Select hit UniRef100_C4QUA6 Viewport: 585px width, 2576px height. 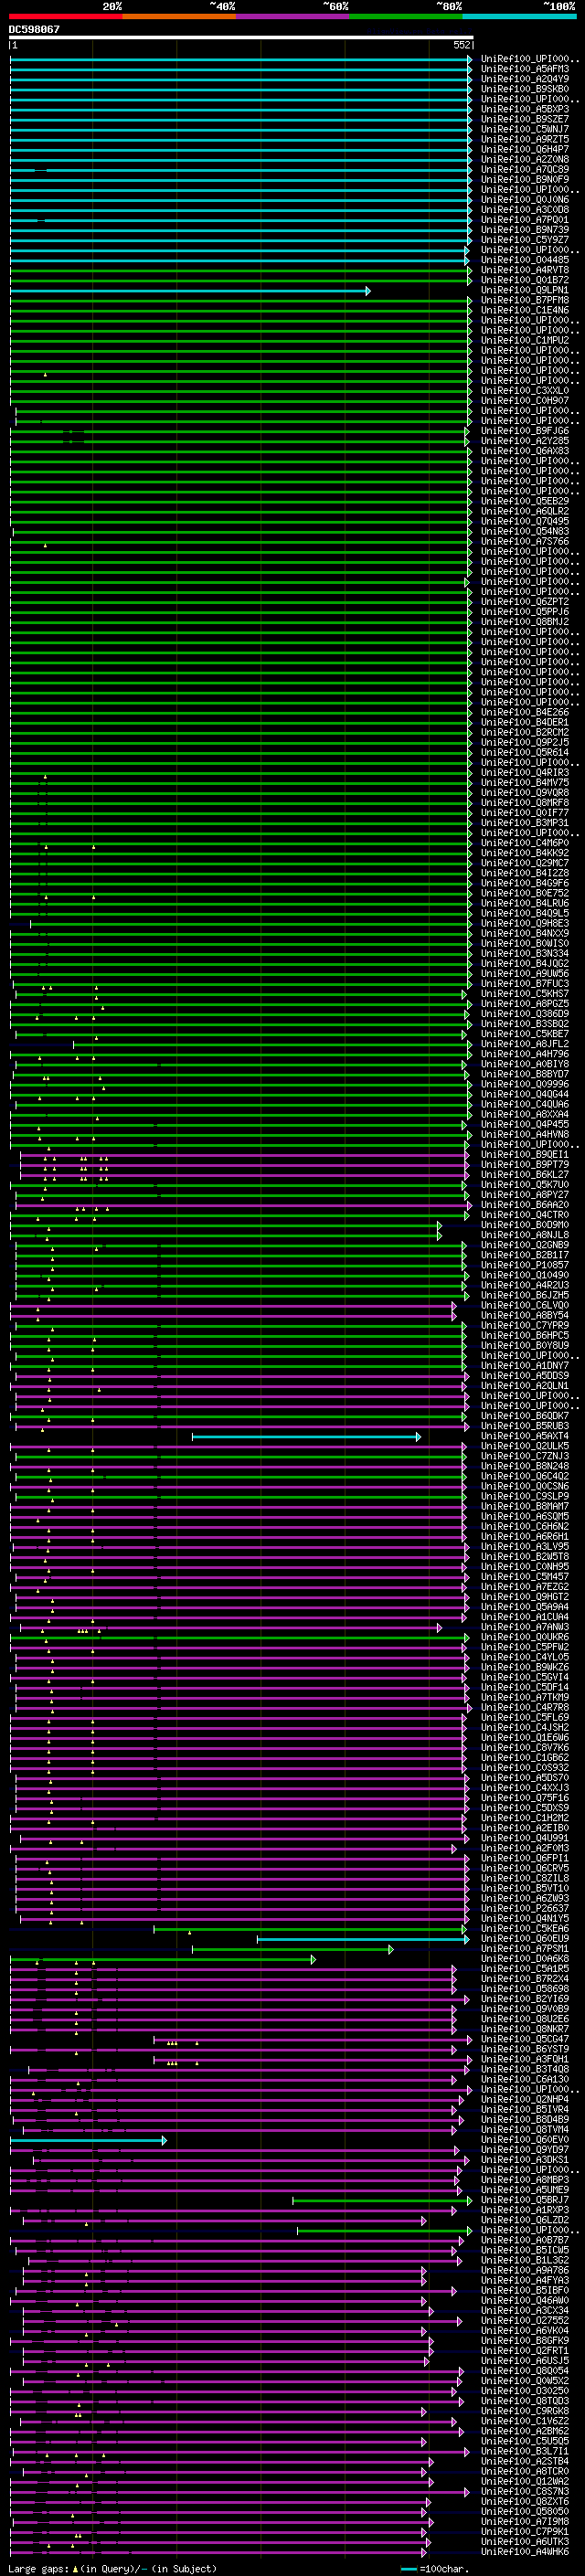pos(525,1105)
